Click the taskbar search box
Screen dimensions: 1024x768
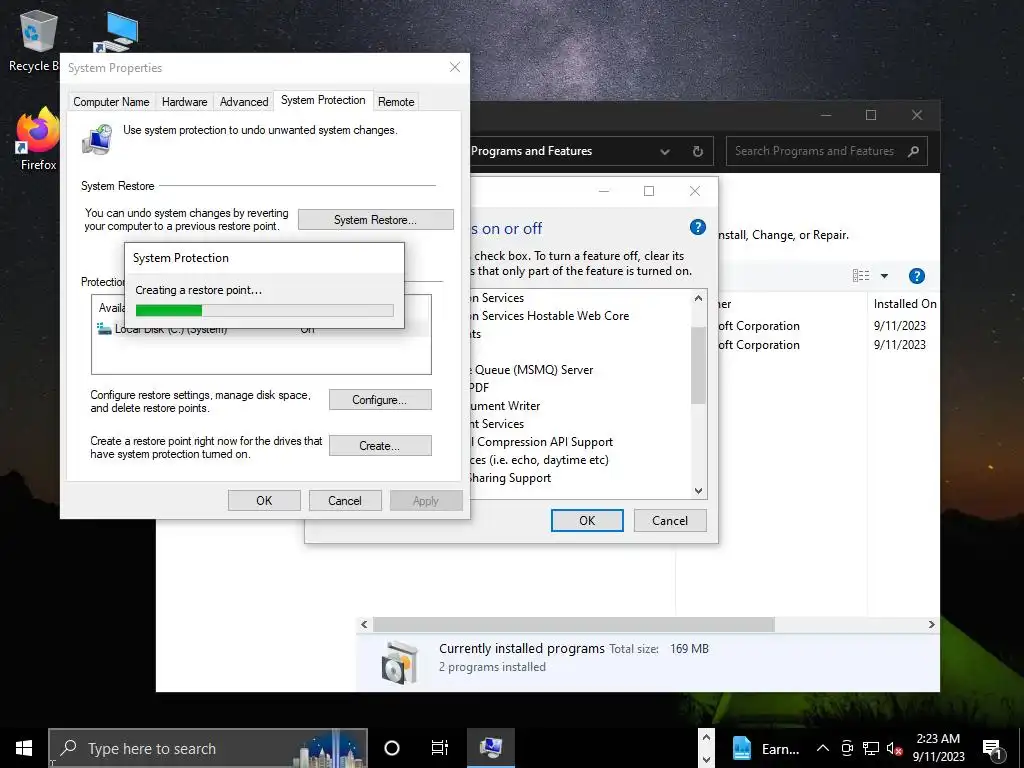(208, 748)
